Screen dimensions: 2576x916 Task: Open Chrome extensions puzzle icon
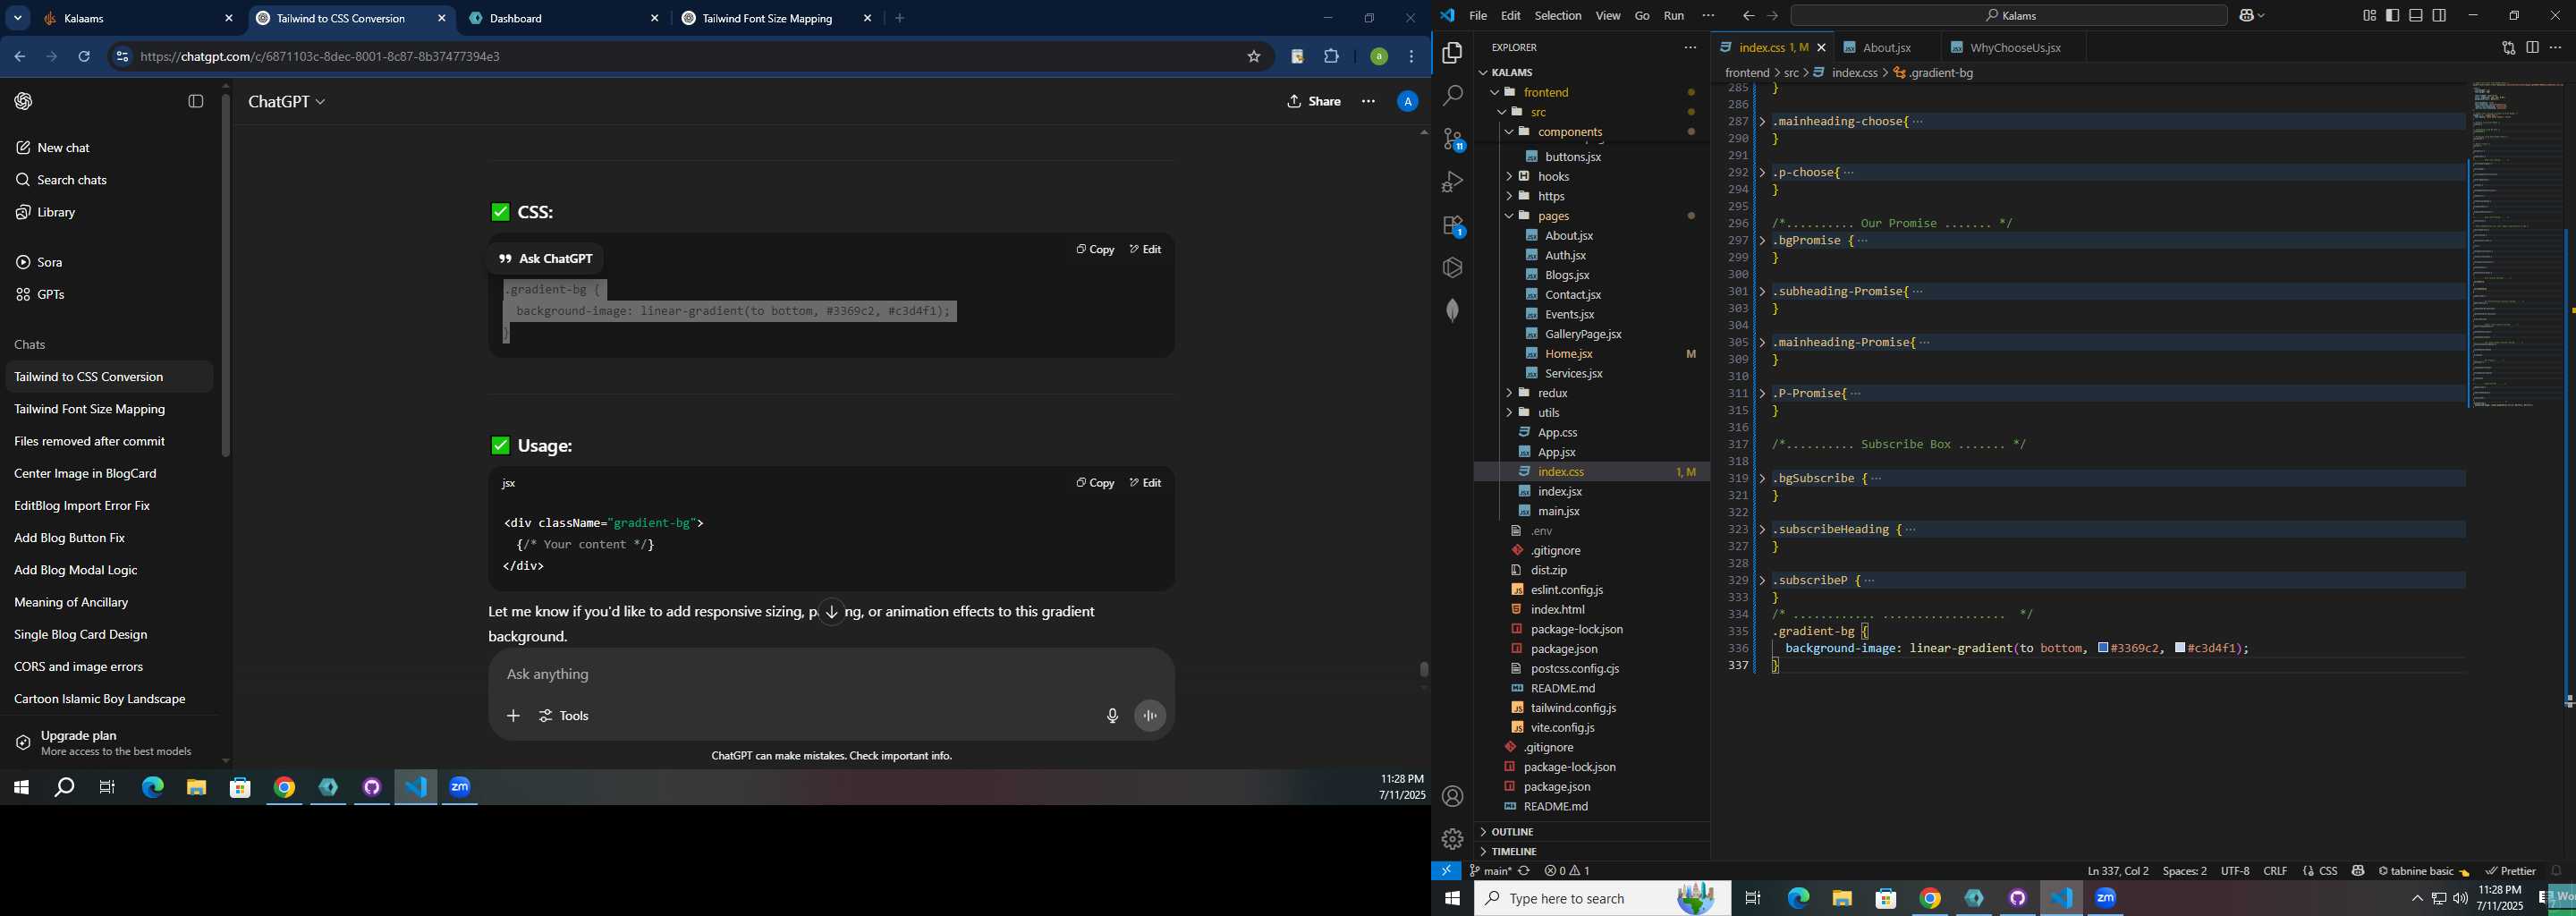pyautogui.click(x=1332, y=57)
